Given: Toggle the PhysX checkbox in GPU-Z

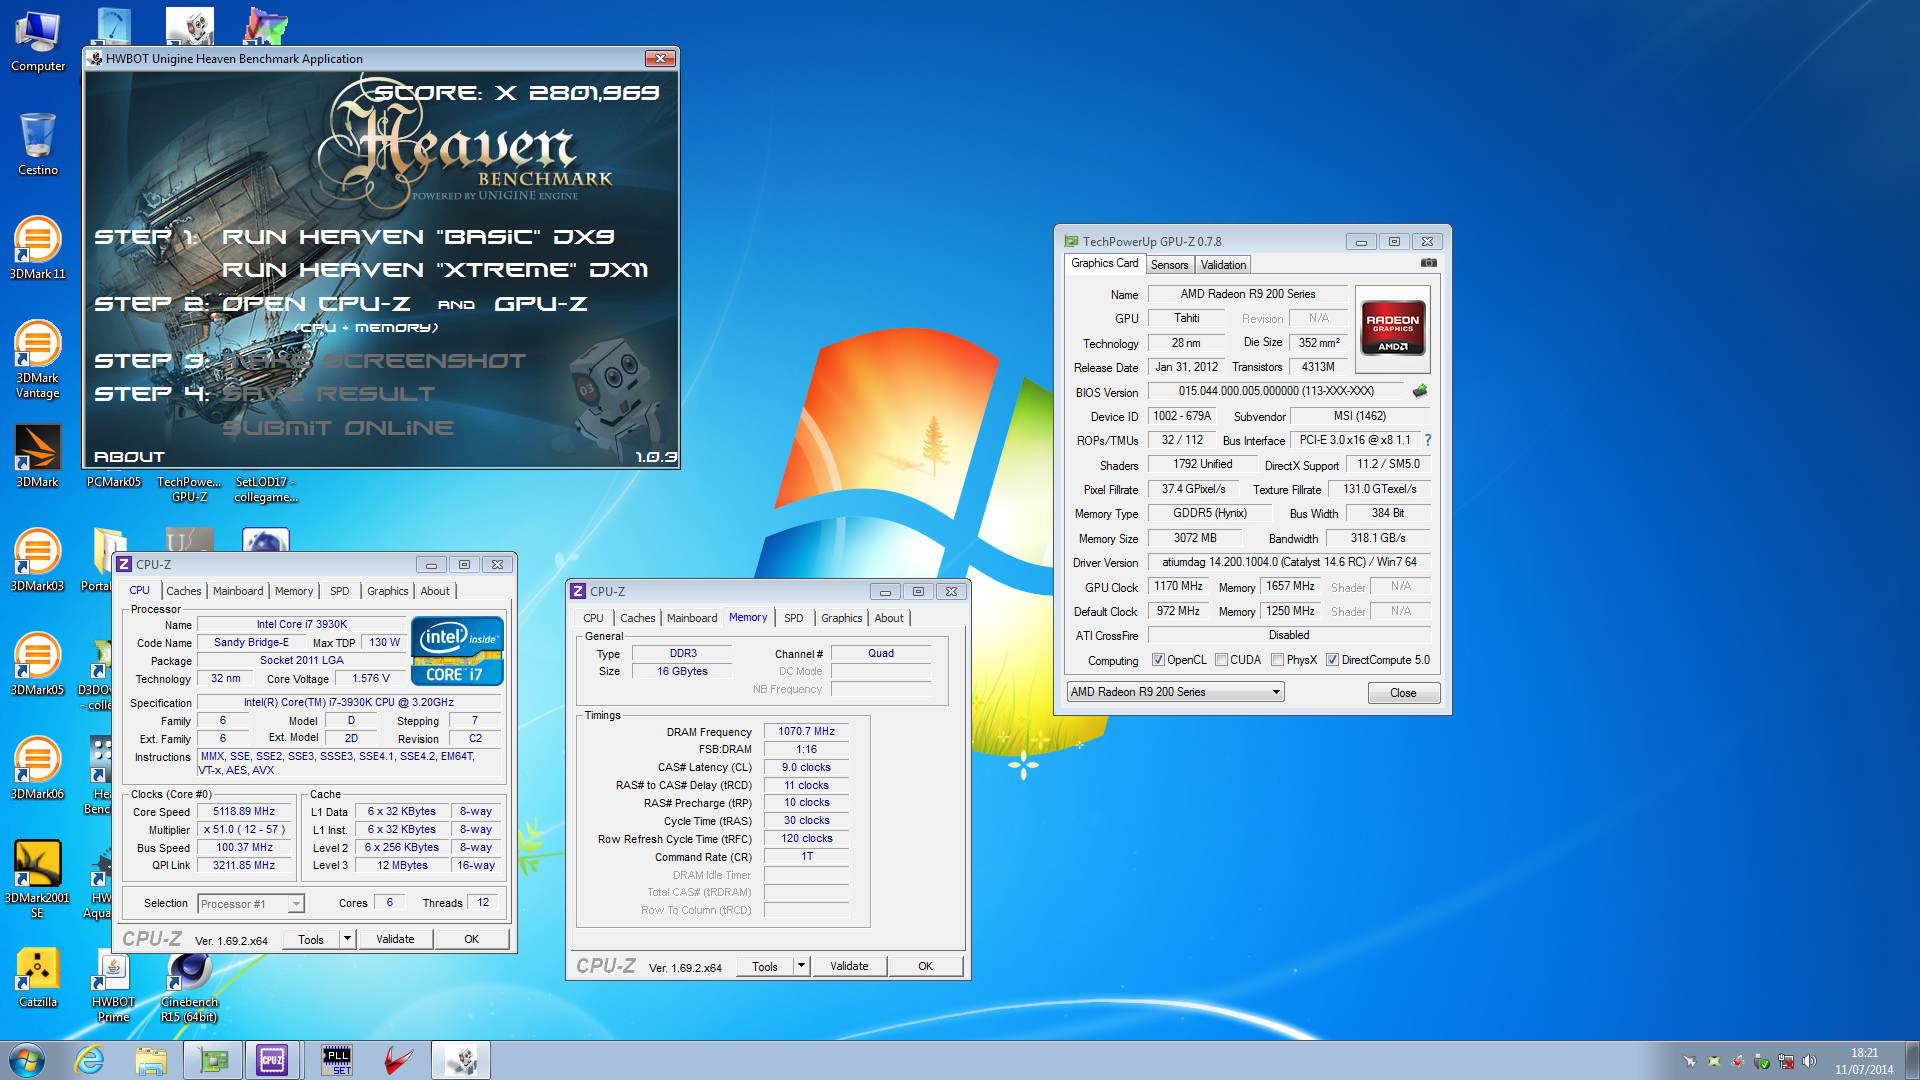Looking at the screenshot, I should coord(1277,660).
